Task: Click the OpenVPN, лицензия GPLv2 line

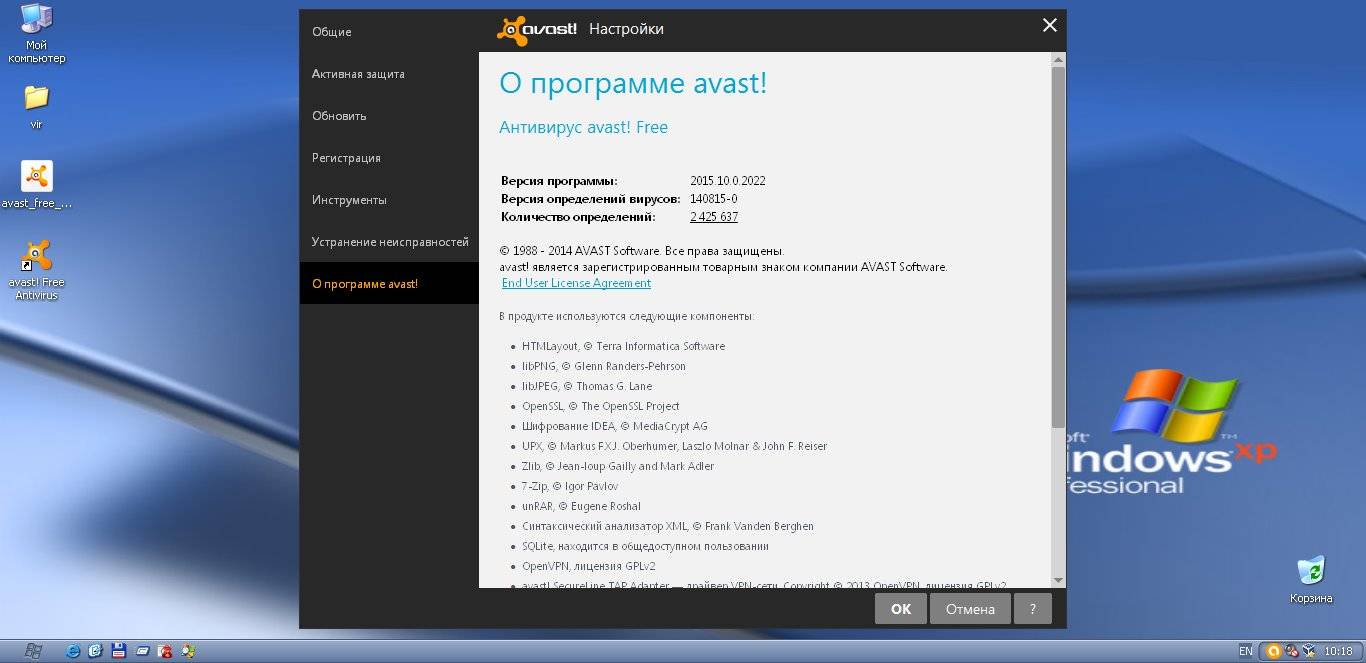Action: click(589, 566)
